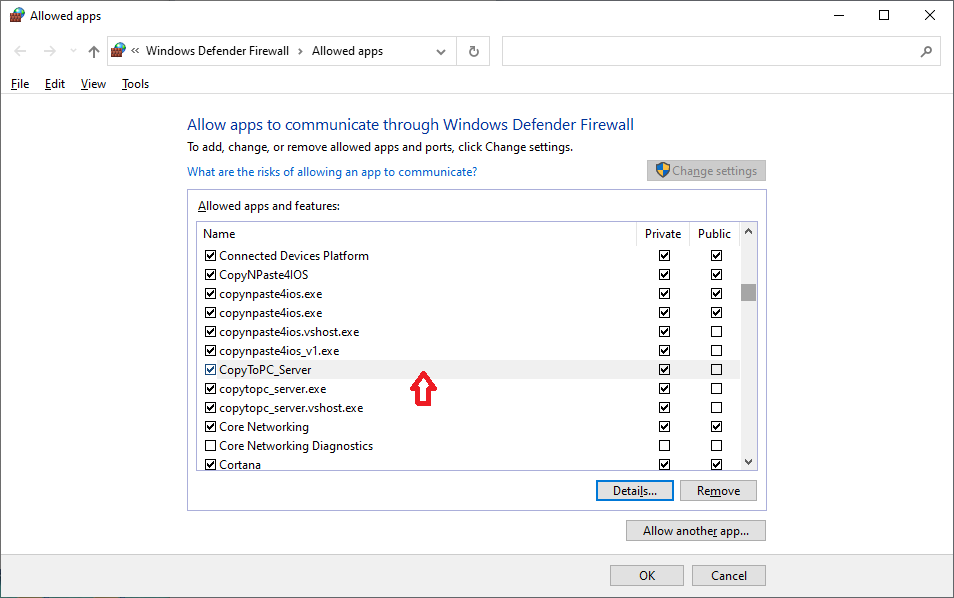This screenshot has height=598, width=954.
Task: Toggle Private for copytopc_server.vshost.exe
Action: (x=664, y=408)
